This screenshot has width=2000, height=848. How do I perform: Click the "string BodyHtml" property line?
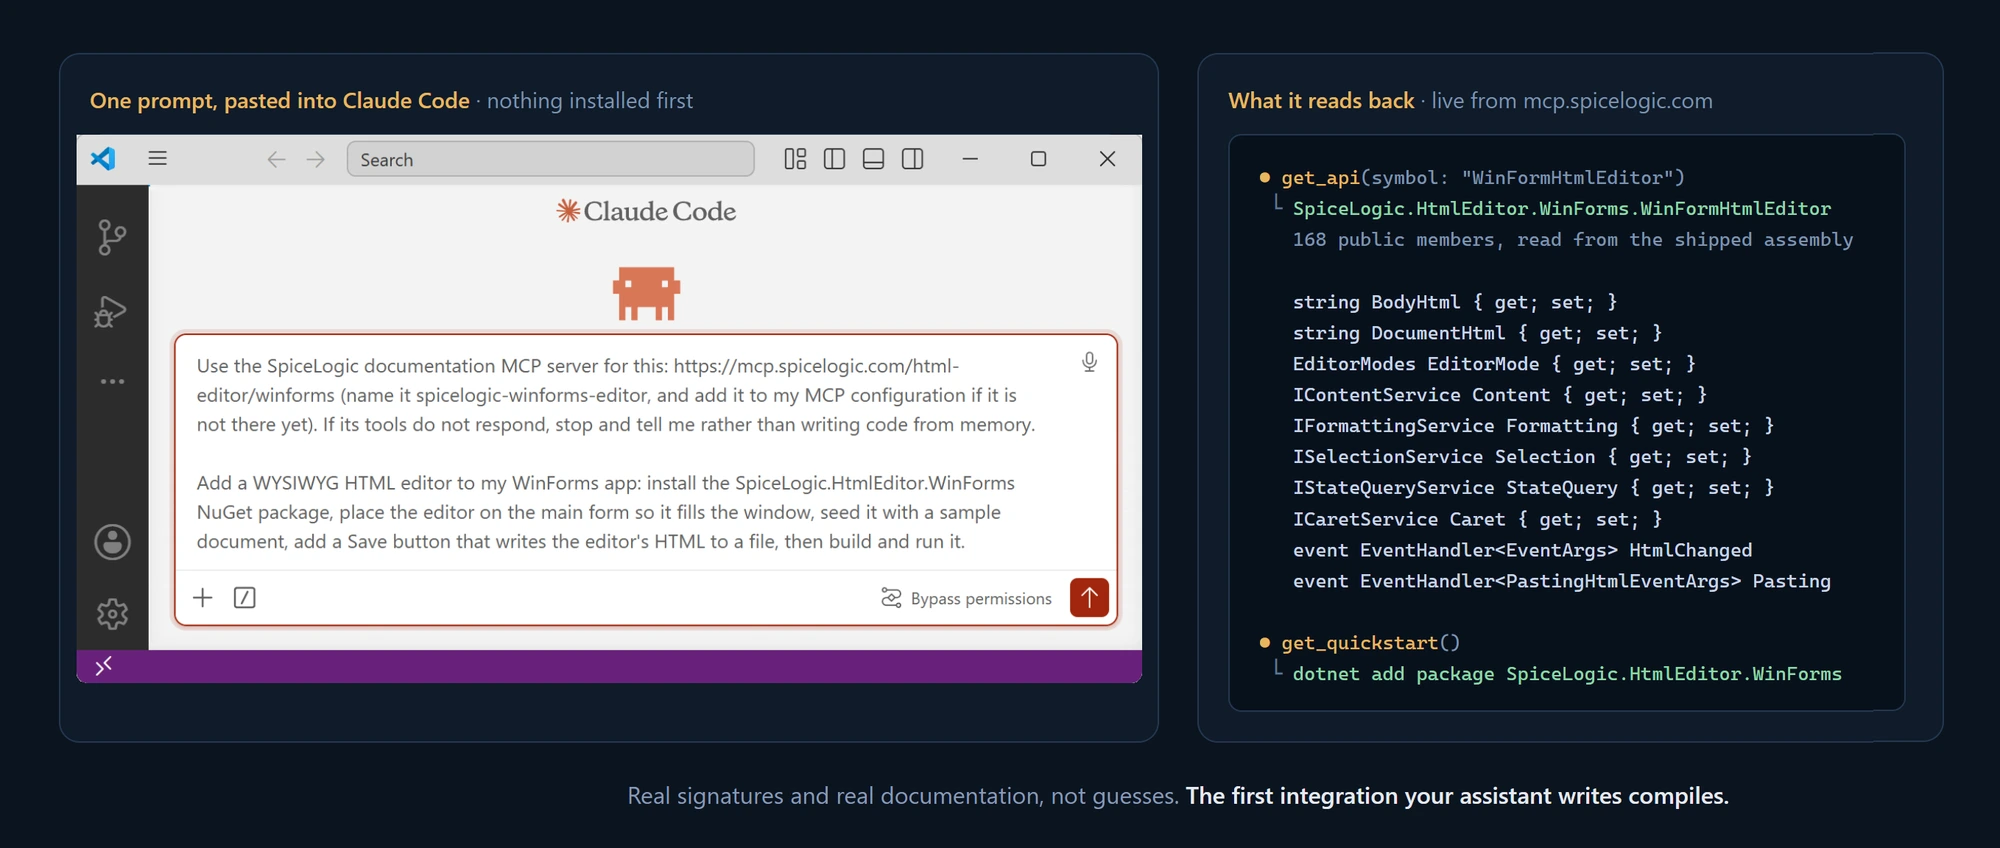pyautogui.click(x=1455, y=301)
